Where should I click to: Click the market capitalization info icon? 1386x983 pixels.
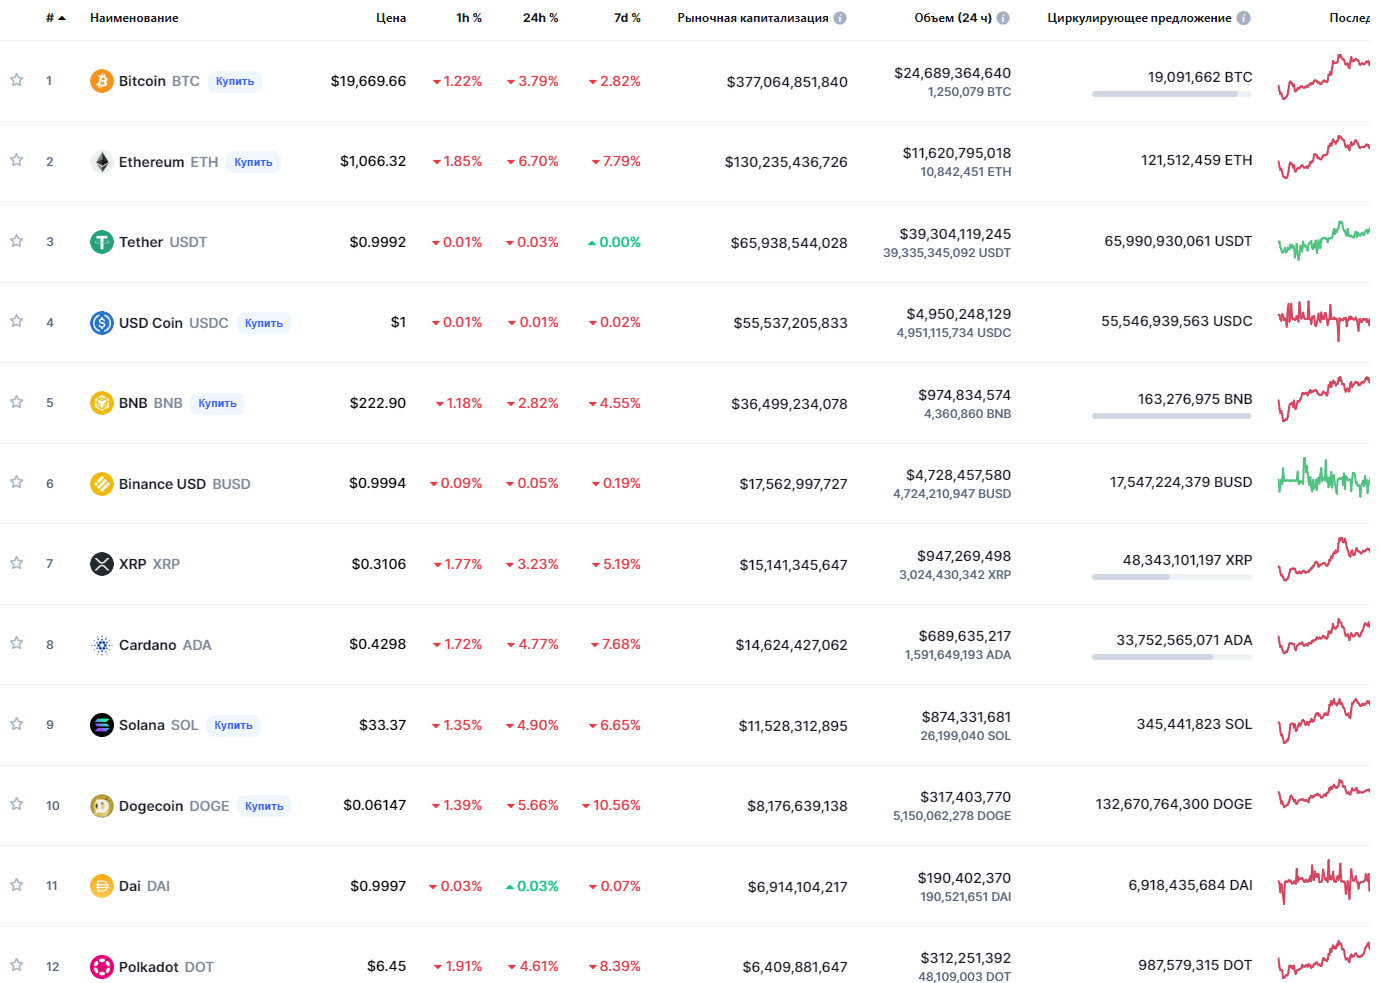point(840,18)
